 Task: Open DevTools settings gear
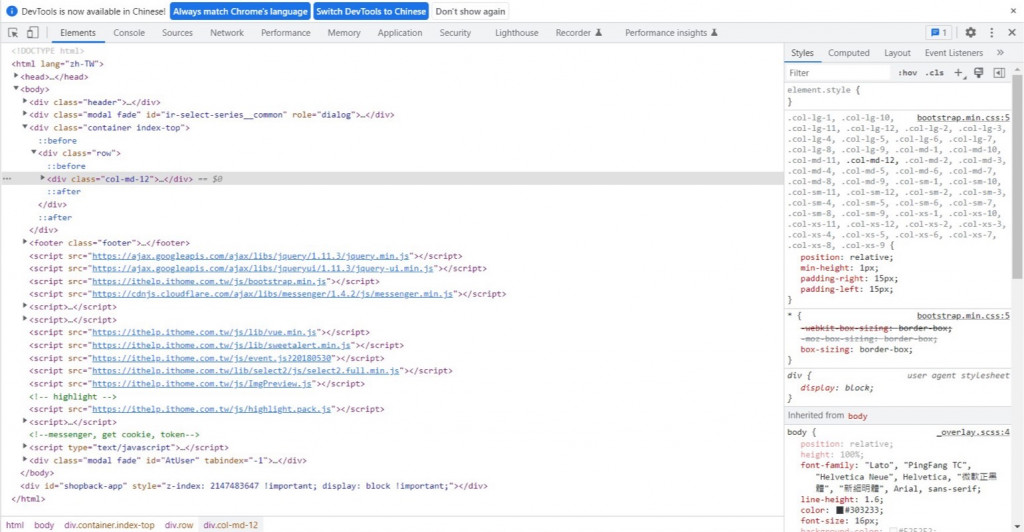point(970,33)
